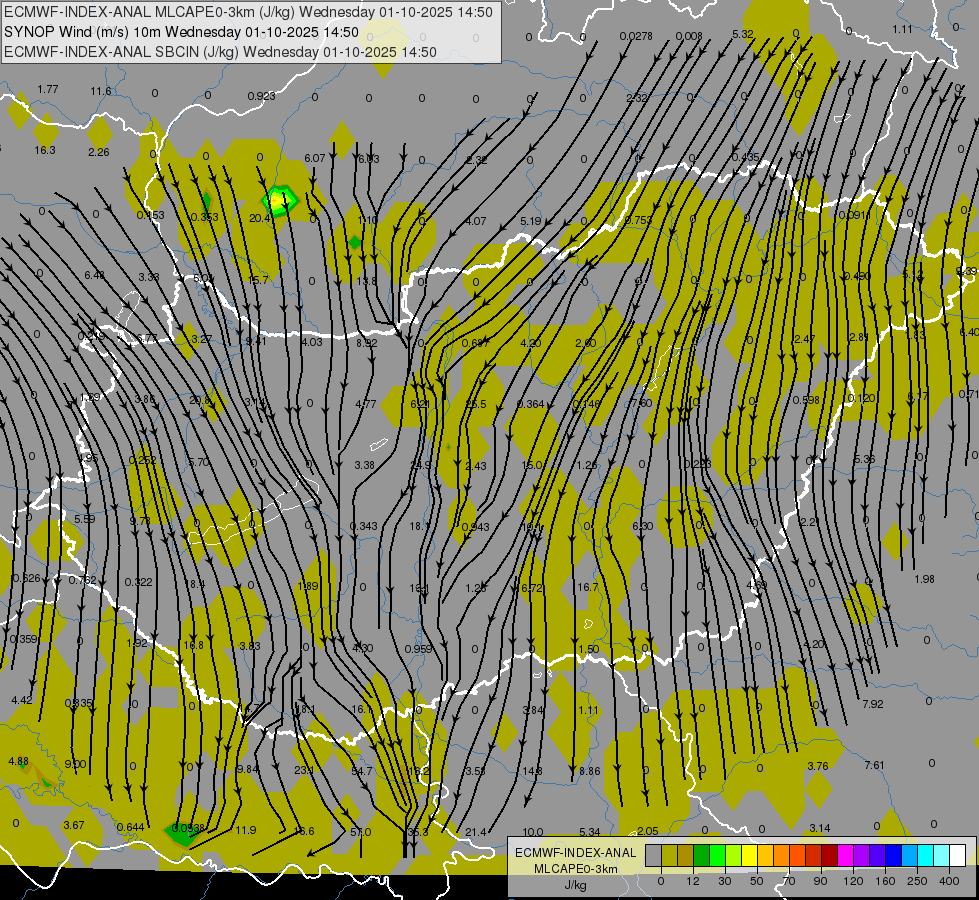Screen dimensions: 979x900
Task: Click the map value 21.4
Action: [x=476, y=832]
